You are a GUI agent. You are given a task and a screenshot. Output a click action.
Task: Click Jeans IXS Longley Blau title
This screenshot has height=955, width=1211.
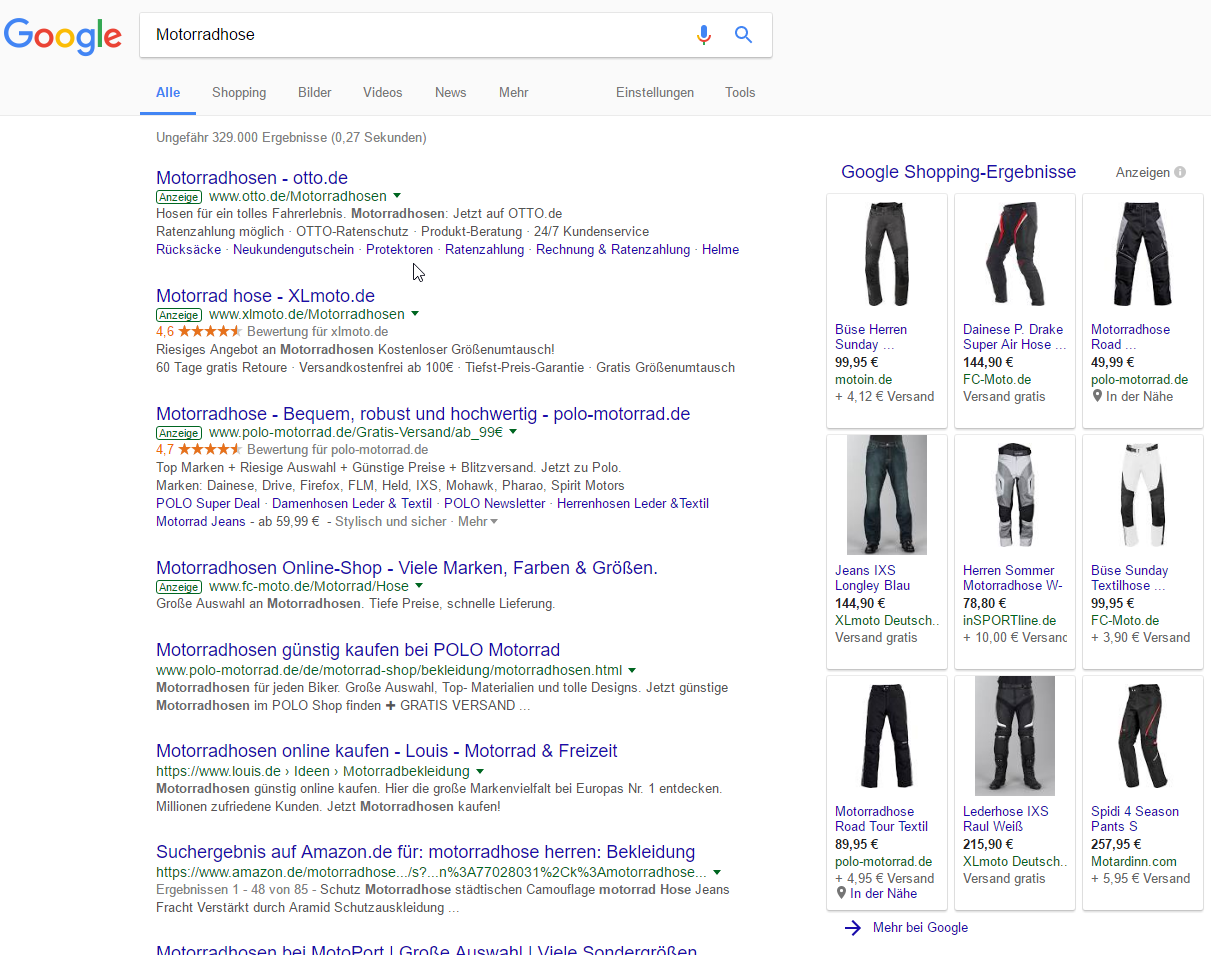coord(872,578)
